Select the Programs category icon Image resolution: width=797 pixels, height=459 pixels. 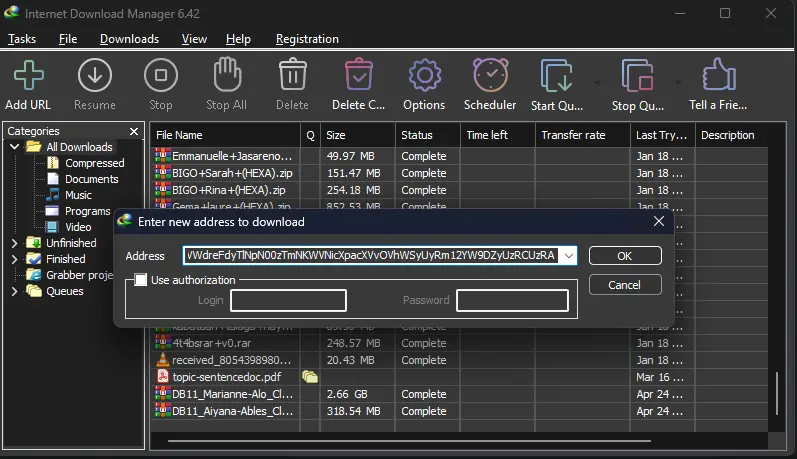[52, 210]
